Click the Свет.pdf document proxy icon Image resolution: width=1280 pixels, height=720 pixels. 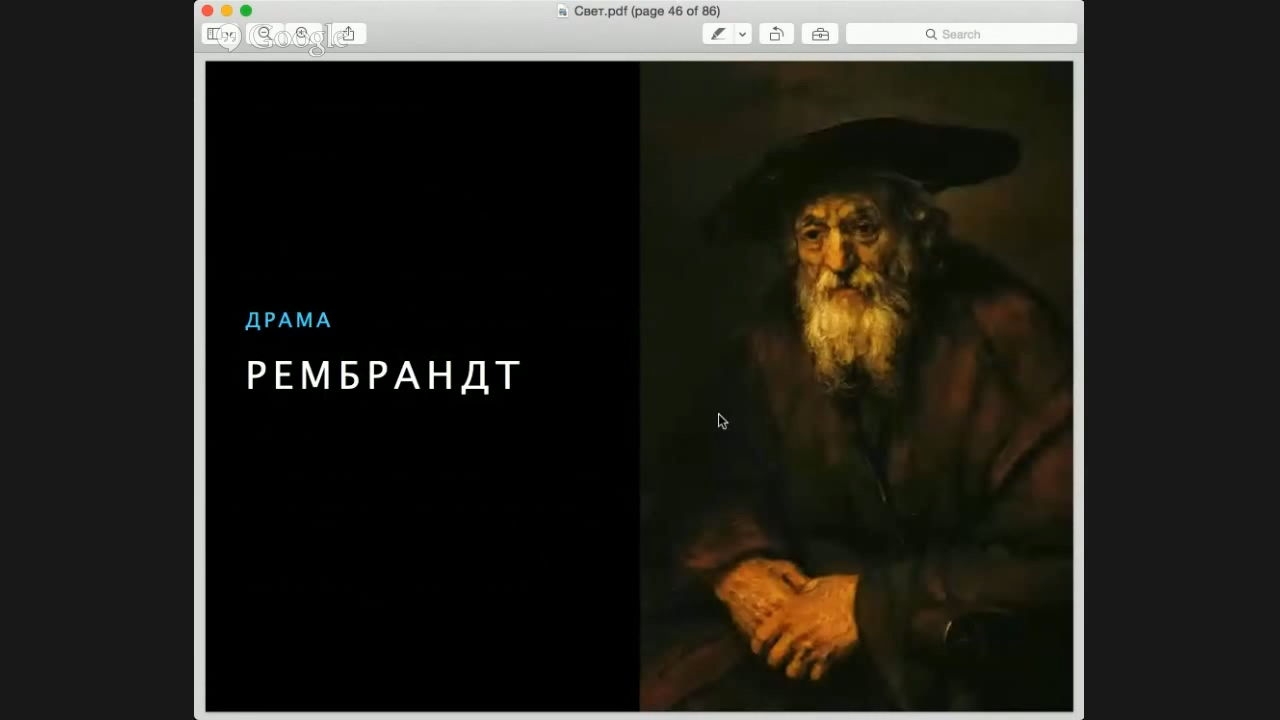coord(563,11)
